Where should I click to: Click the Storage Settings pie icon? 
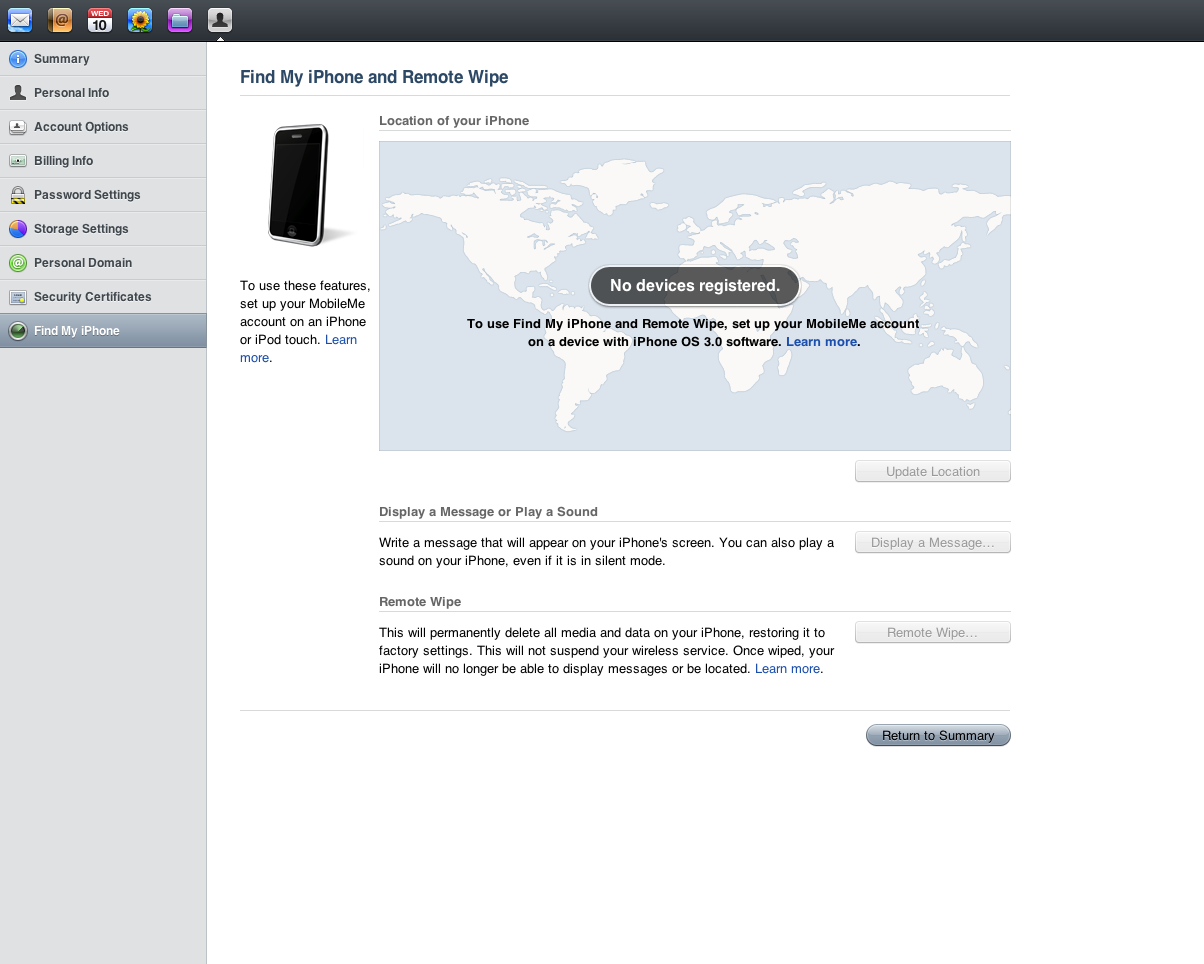(x=18, y=229)
